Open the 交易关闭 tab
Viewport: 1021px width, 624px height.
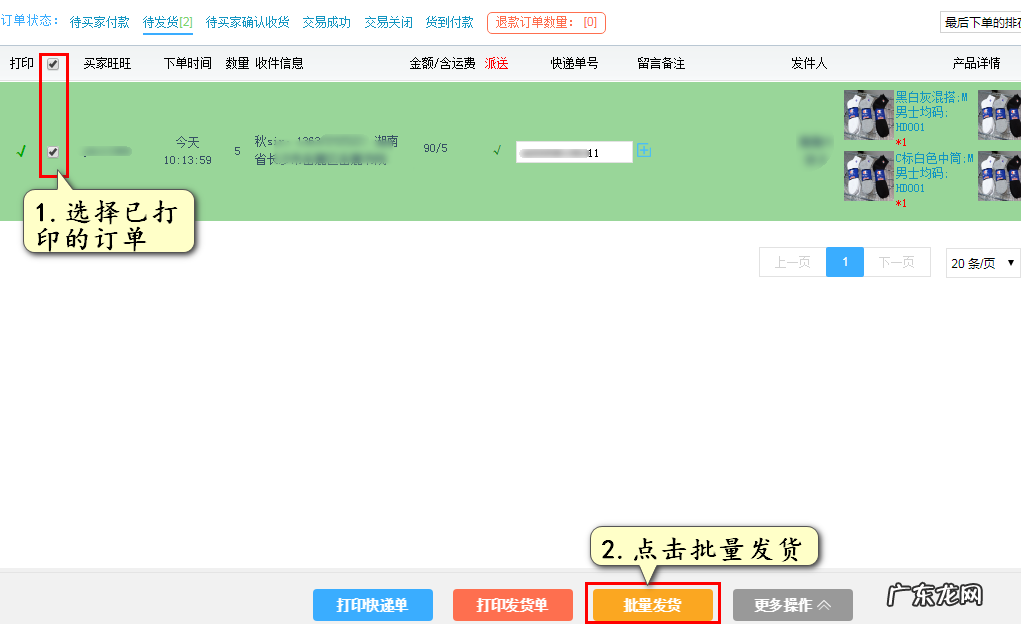pos(387,20)
